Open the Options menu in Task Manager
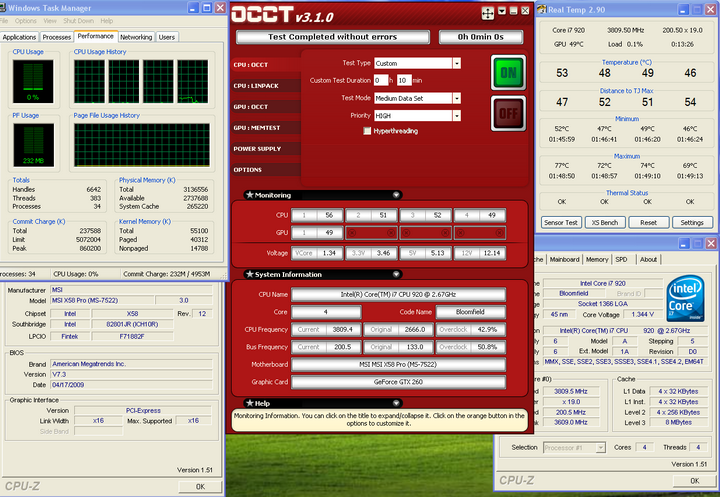Screen dimensions: 720x497 25,21
